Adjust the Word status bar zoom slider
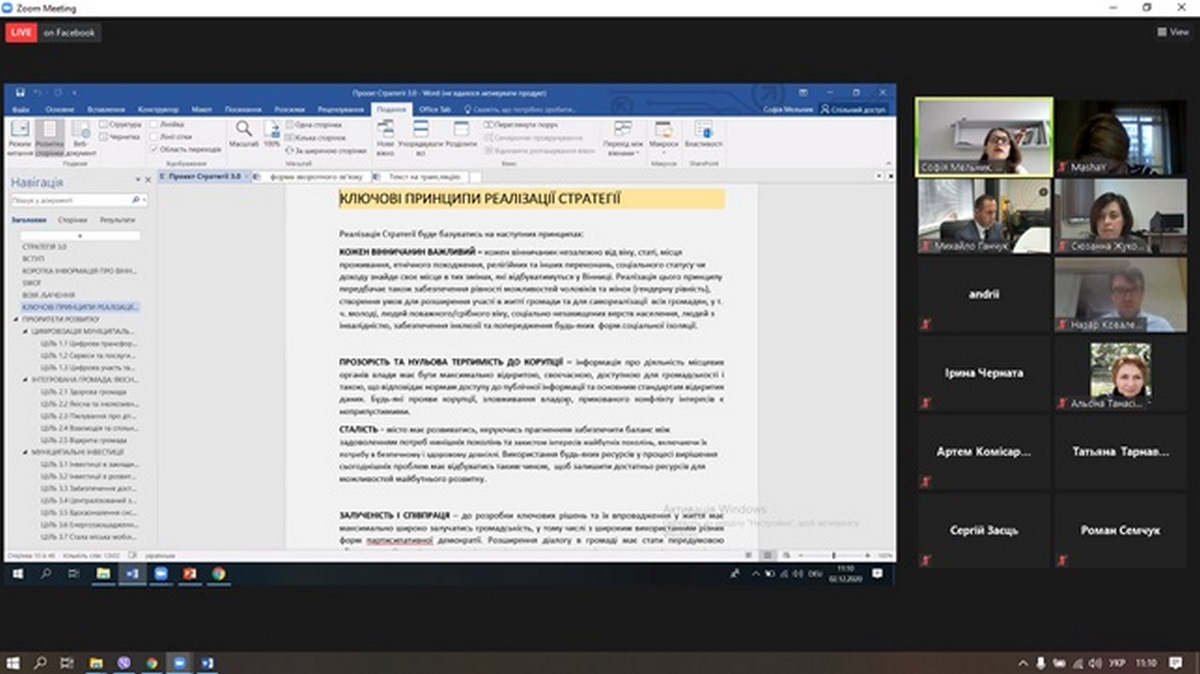The image size is (1200, 674). [833, 555]
